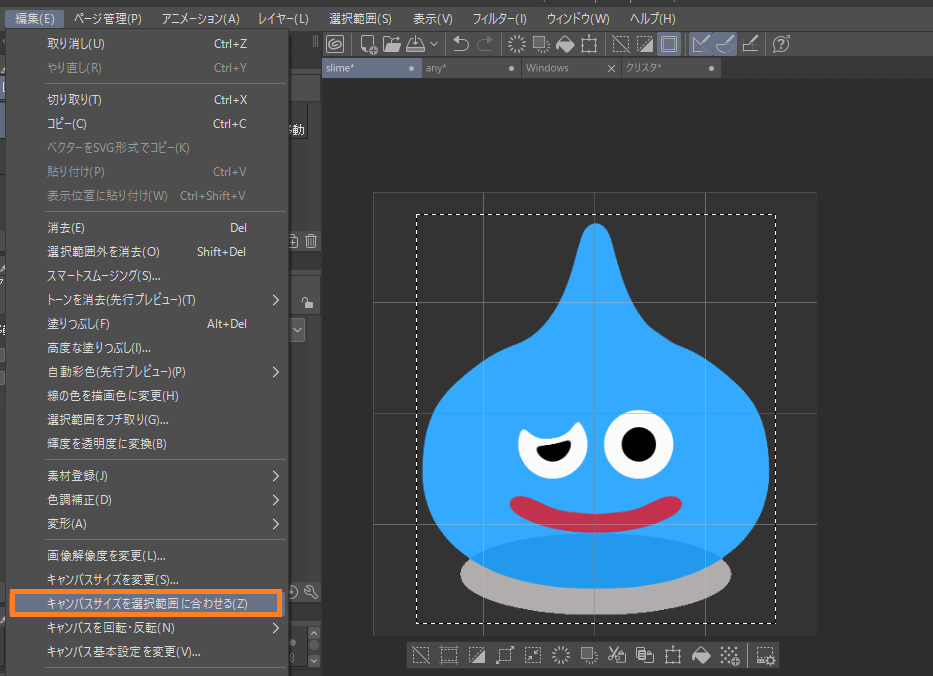The height and width of the screenshot is (676, 933).
Task: Click Fill bucket icon in top command bar
Action: pos(565,44)
